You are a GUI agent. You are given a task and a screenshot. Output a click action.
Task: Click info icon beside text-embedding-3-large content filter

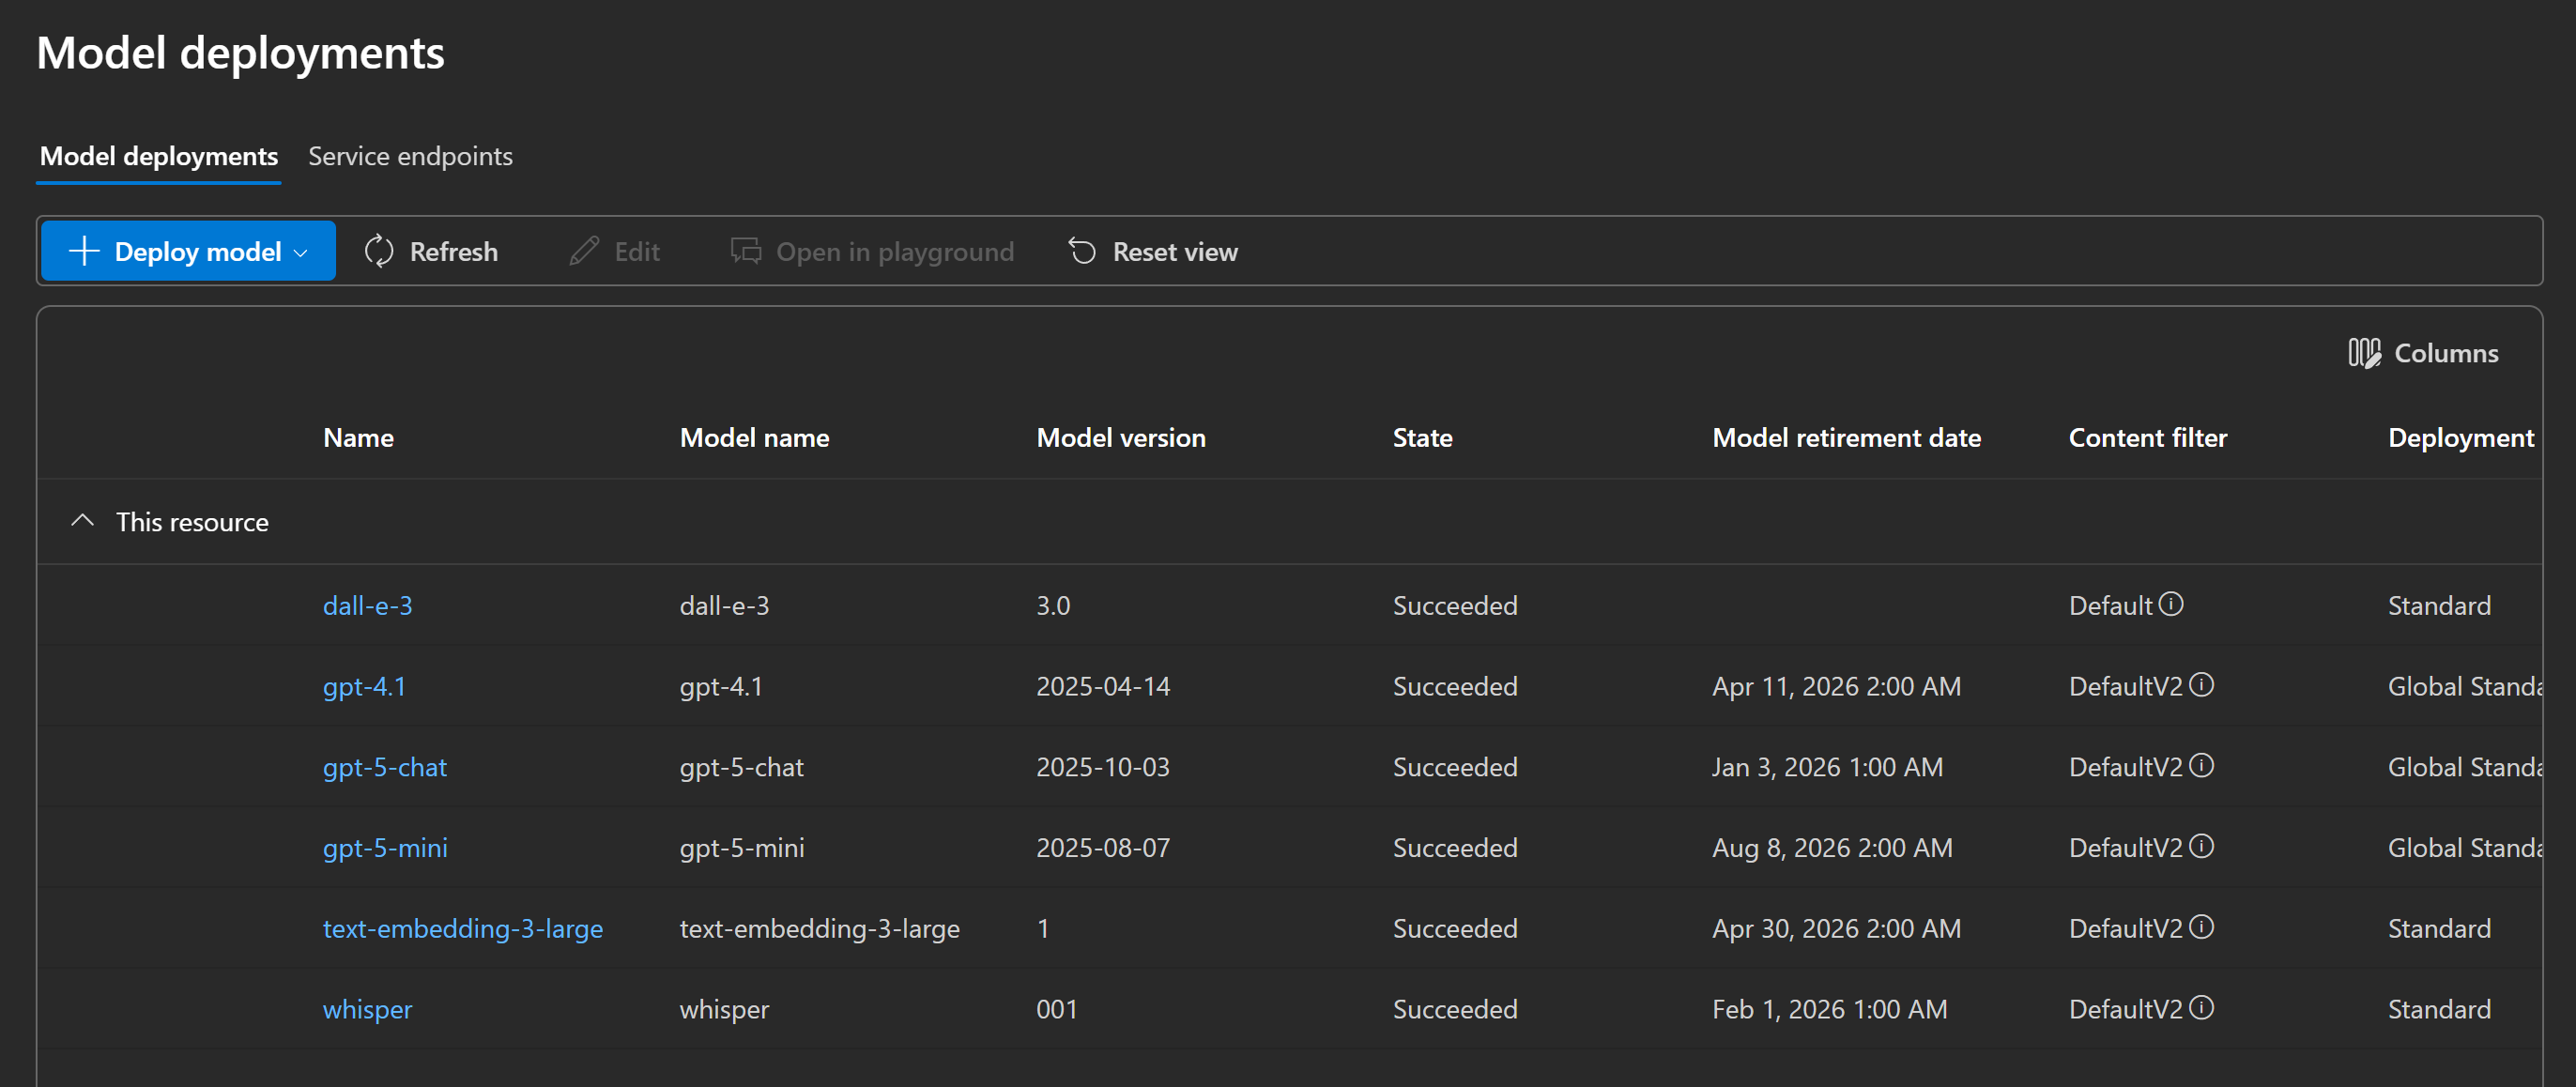tap(2201, 927)
